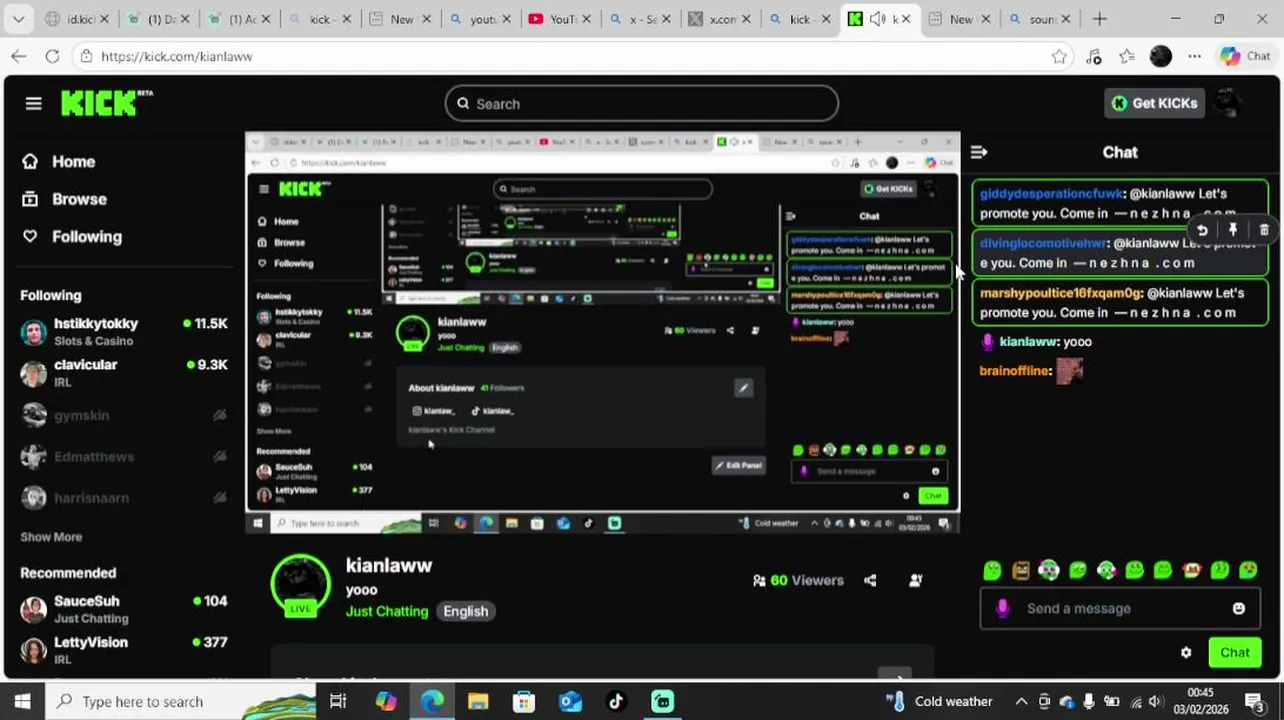Open SauceSuh recommended channel
1284x720 pixels.
coord(124,608)
